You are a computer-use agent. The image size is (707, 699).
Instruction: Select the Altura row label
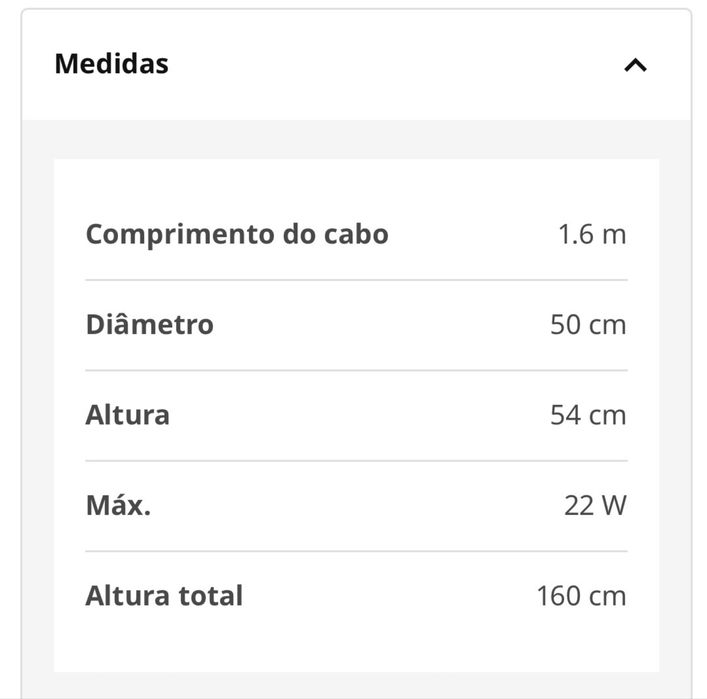[x=128, y=415]
